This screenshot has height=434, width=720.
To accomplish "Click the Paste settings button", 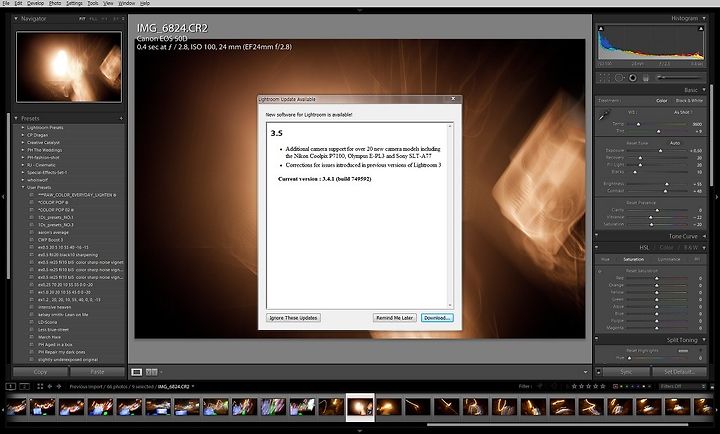I will point(97,372).
